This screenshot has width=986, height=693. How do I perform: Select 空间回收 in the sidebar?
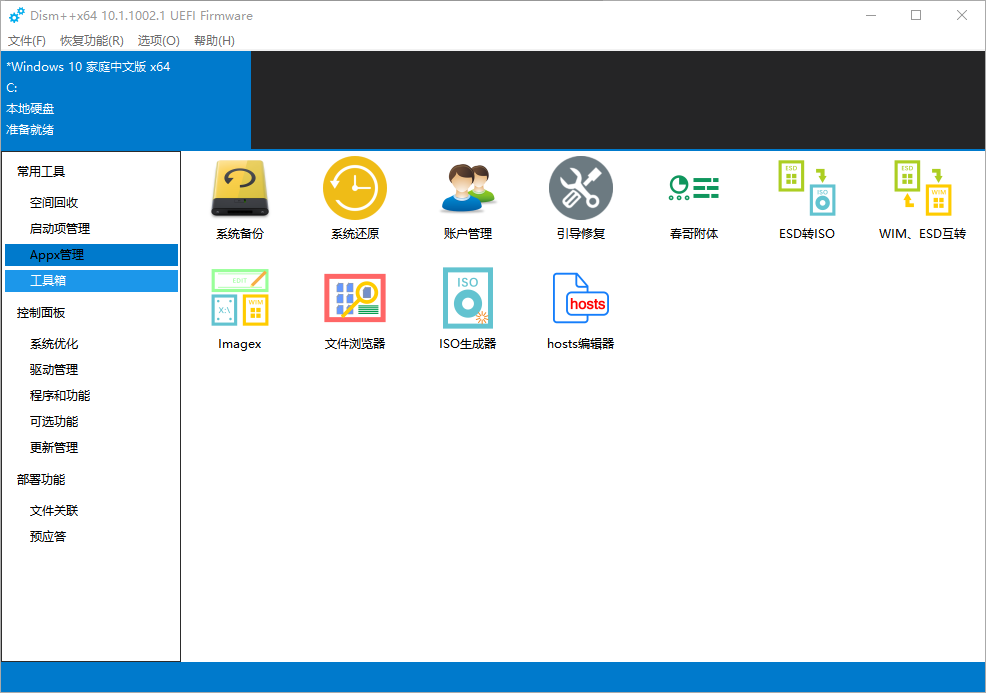click(54, 203)
